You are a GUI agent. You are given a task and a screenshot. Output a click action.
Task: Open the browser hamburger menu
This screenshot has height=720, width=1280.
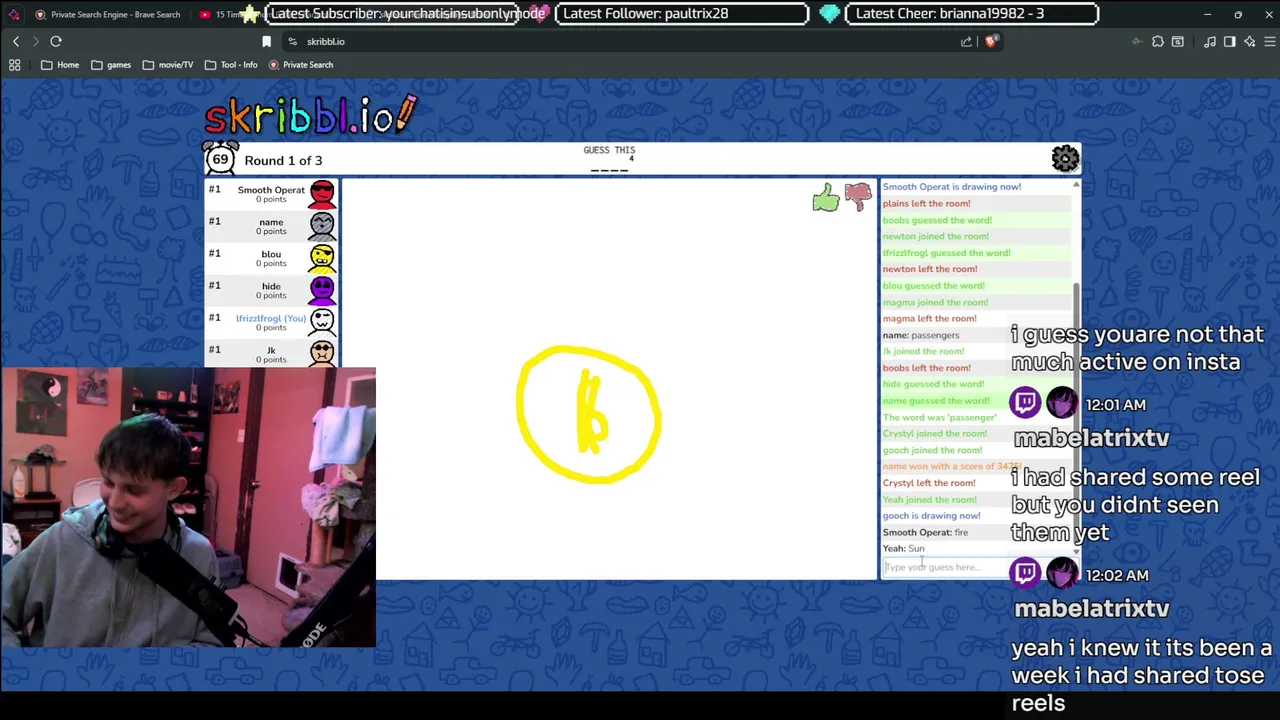click(x=1271, y=41)
